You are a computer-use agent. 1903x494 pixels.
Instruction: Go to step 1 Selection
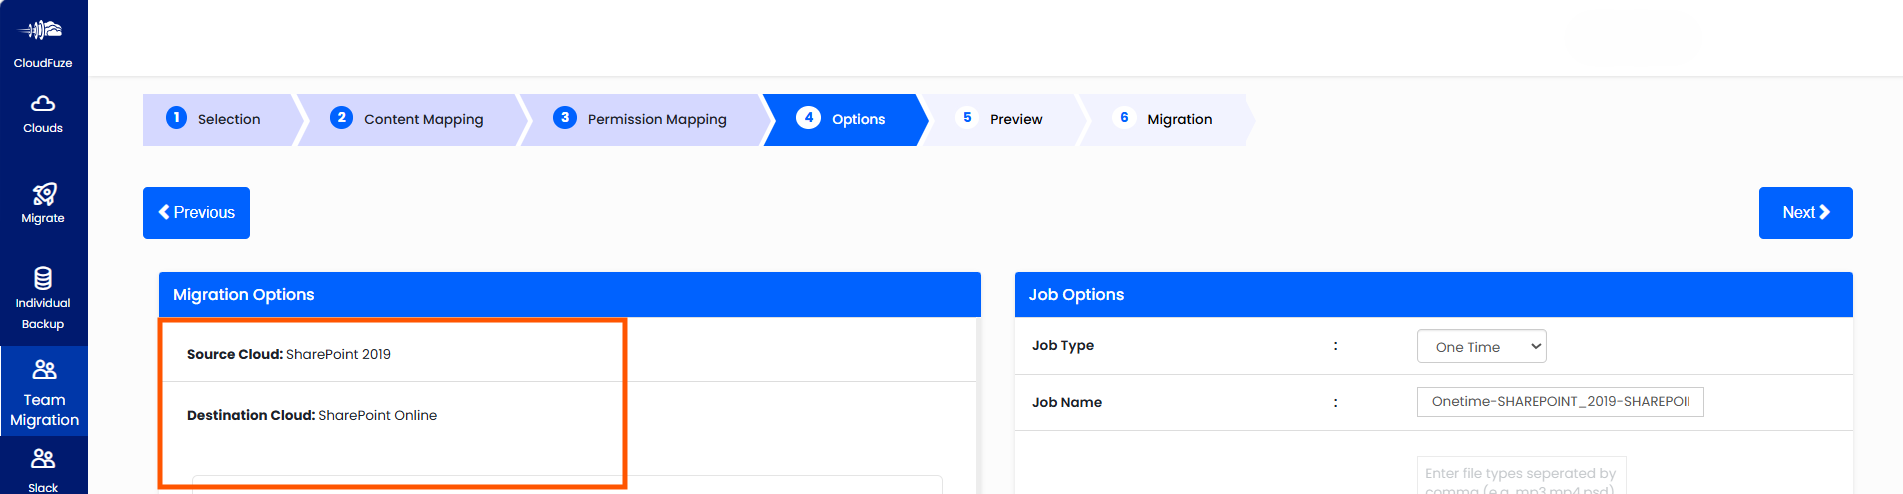(220, 119)
